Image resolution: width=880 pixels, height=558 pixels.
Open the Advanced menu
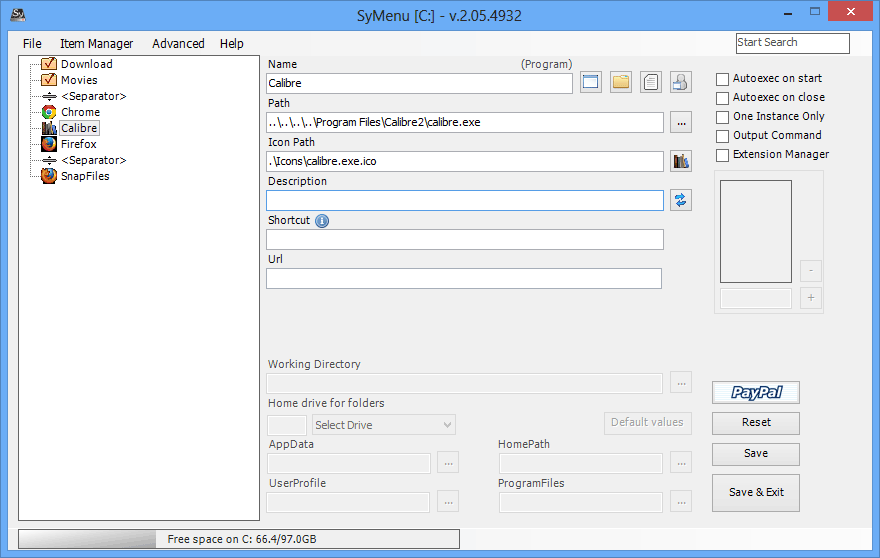click(x=178, y=44)
